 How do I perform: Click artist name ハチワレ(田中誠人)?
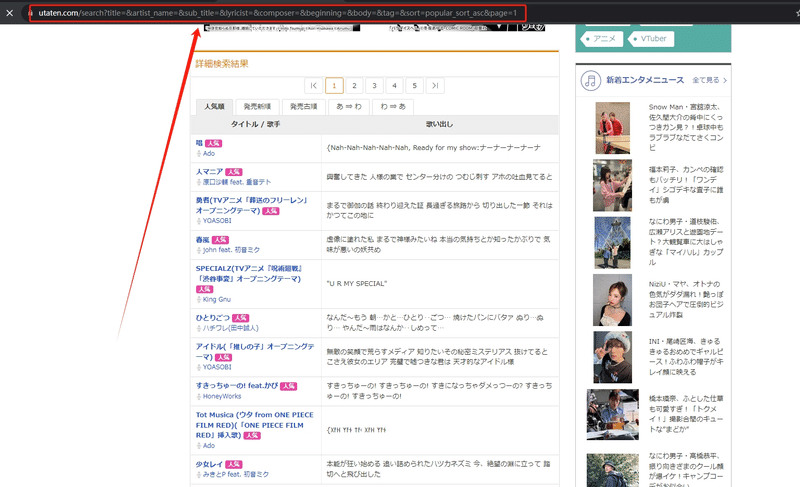(x=231, y=328)
